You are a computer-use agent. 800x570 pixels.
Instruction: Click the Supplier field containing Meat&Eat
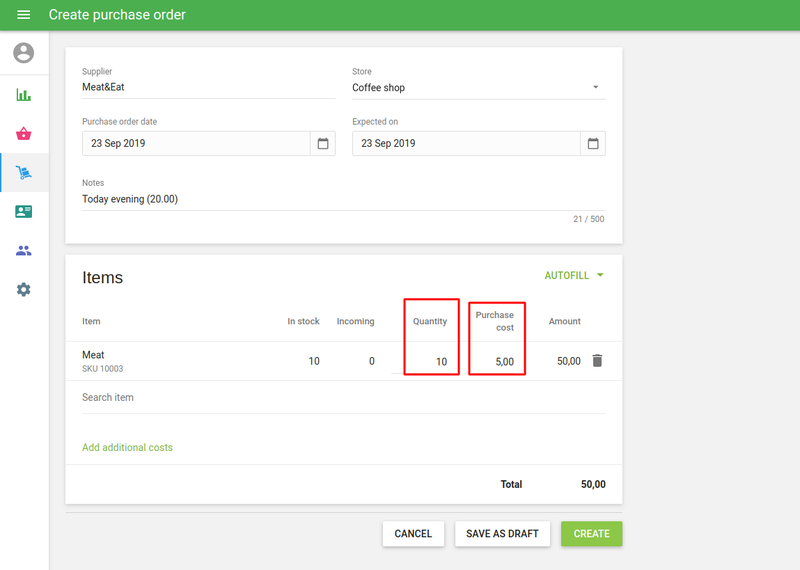208,88
